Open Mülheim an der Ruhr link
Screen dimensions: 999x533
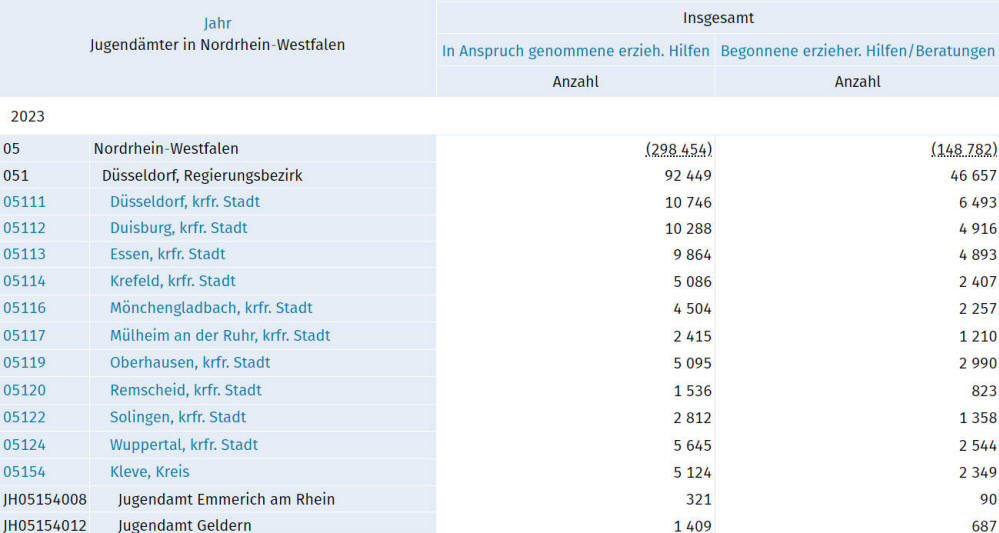[220, 336]
